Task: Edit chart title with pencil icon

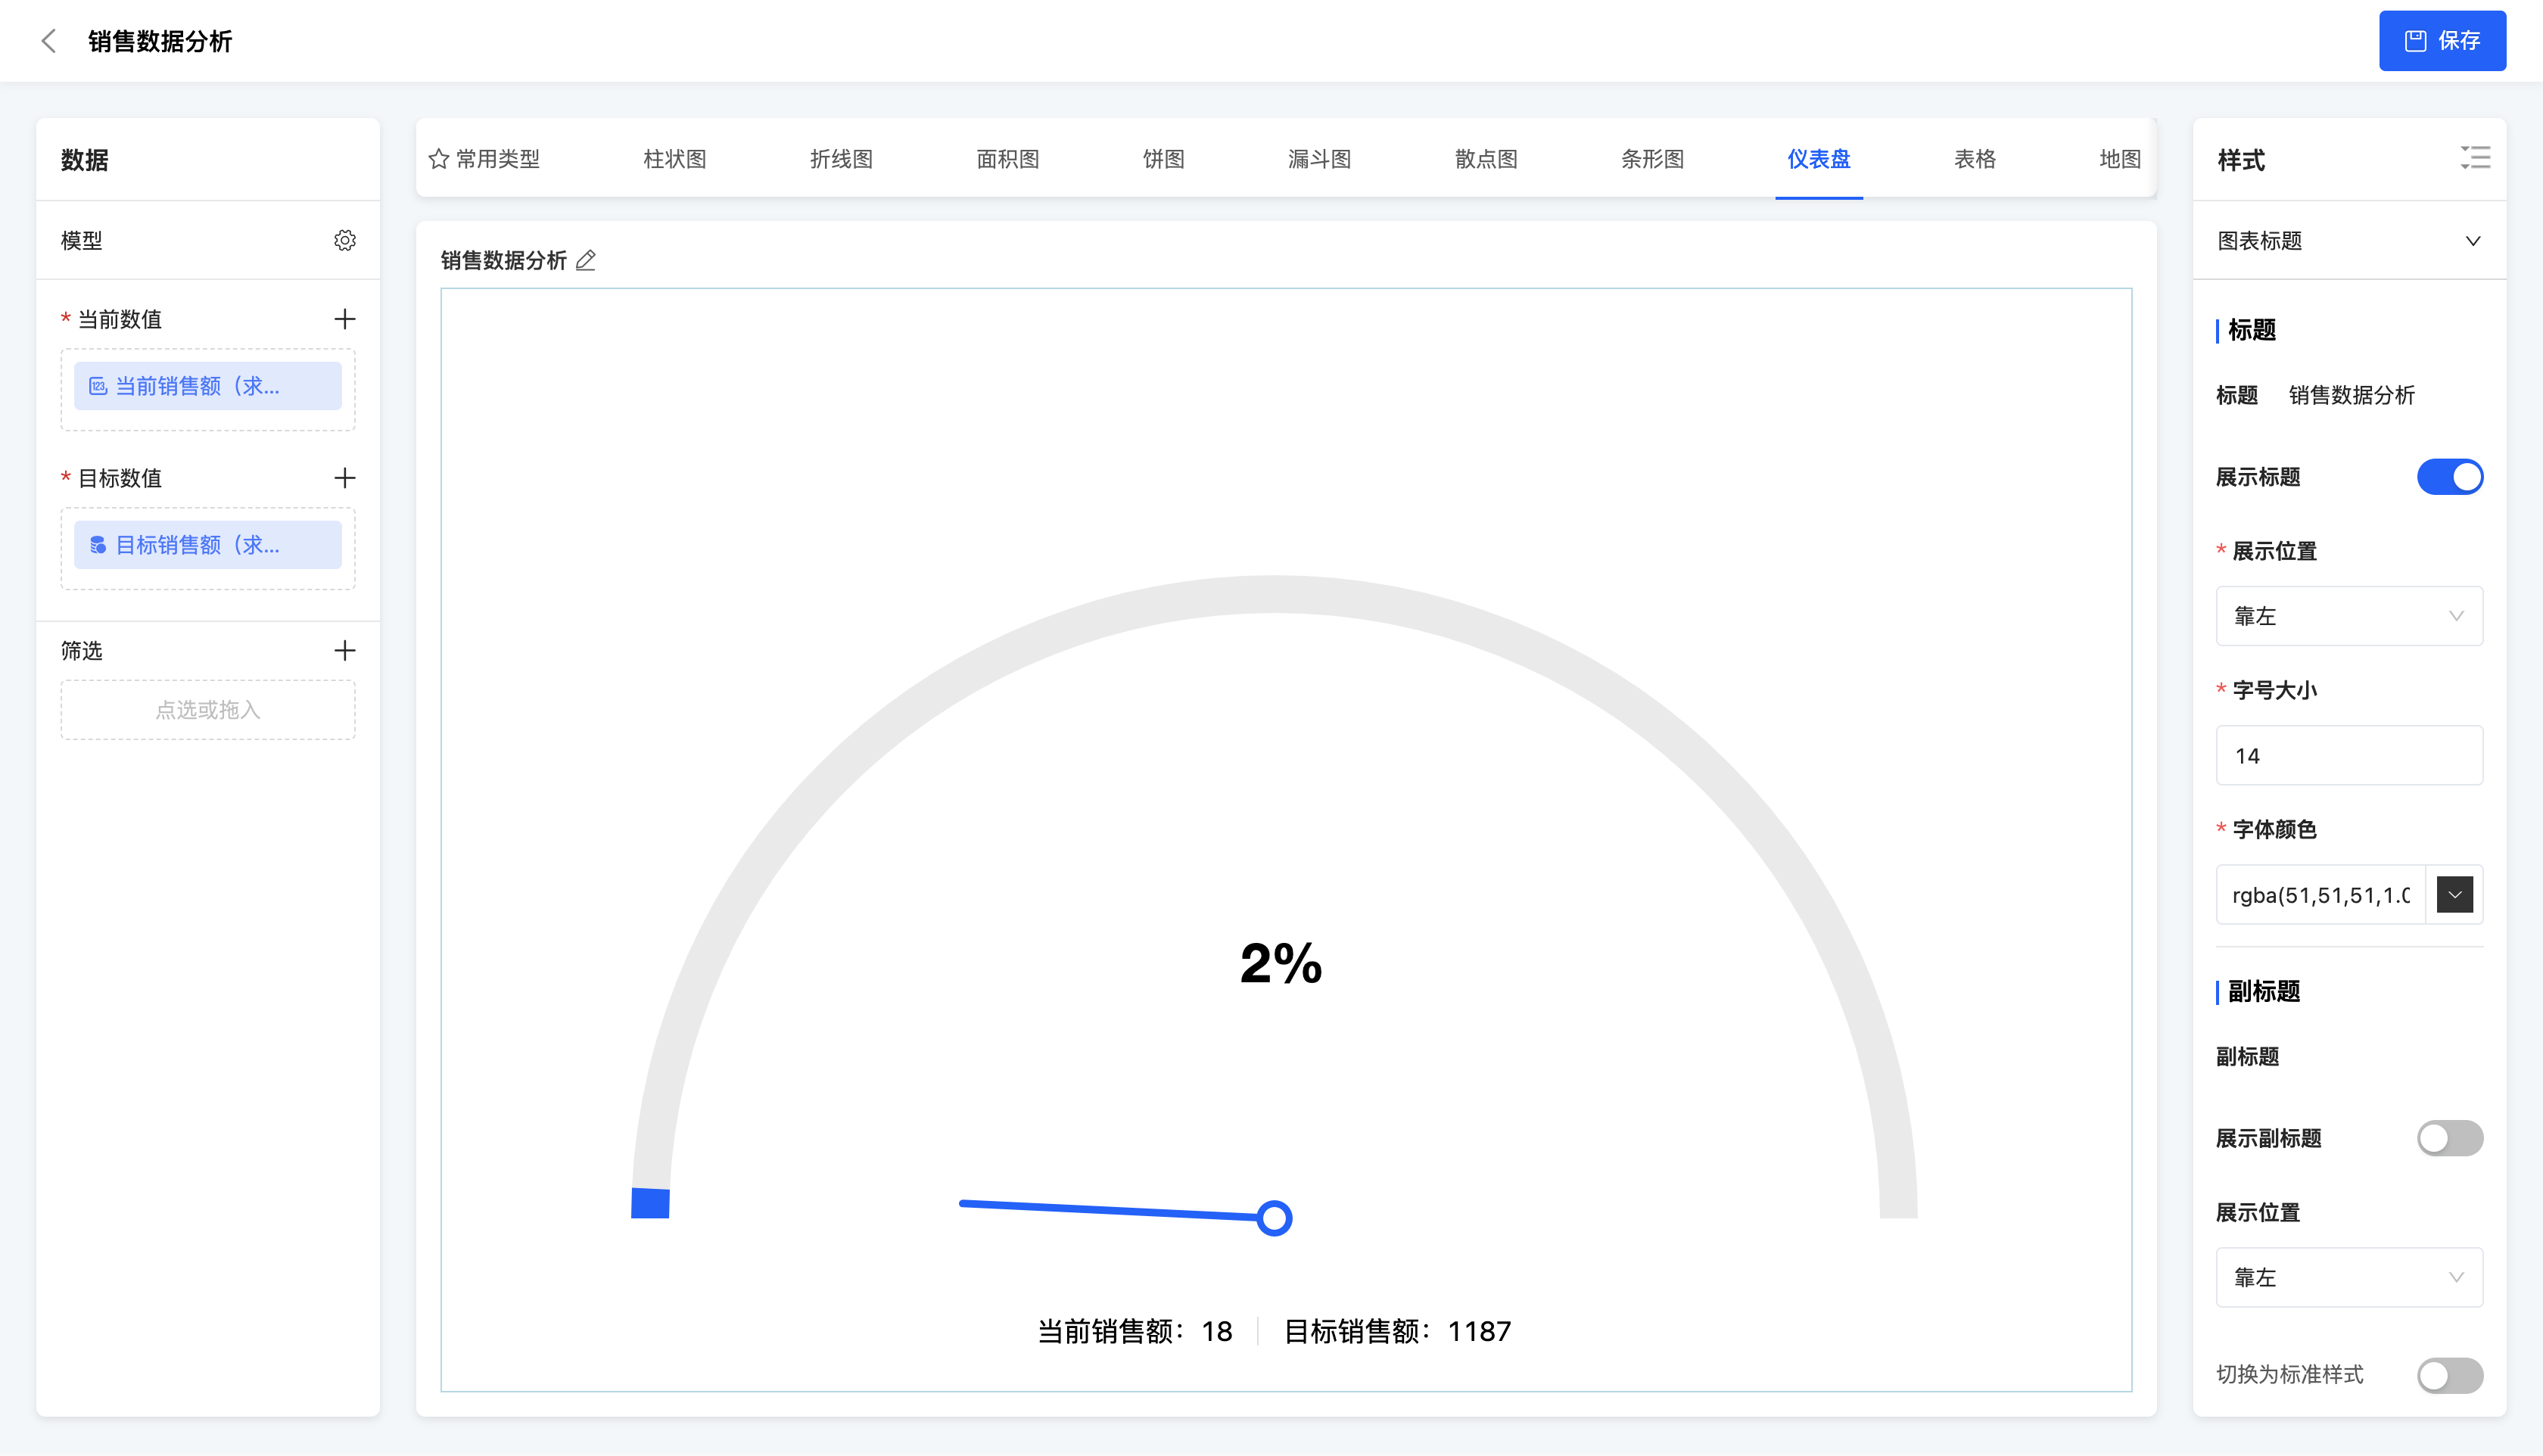Action: click(x=586, y=261)
